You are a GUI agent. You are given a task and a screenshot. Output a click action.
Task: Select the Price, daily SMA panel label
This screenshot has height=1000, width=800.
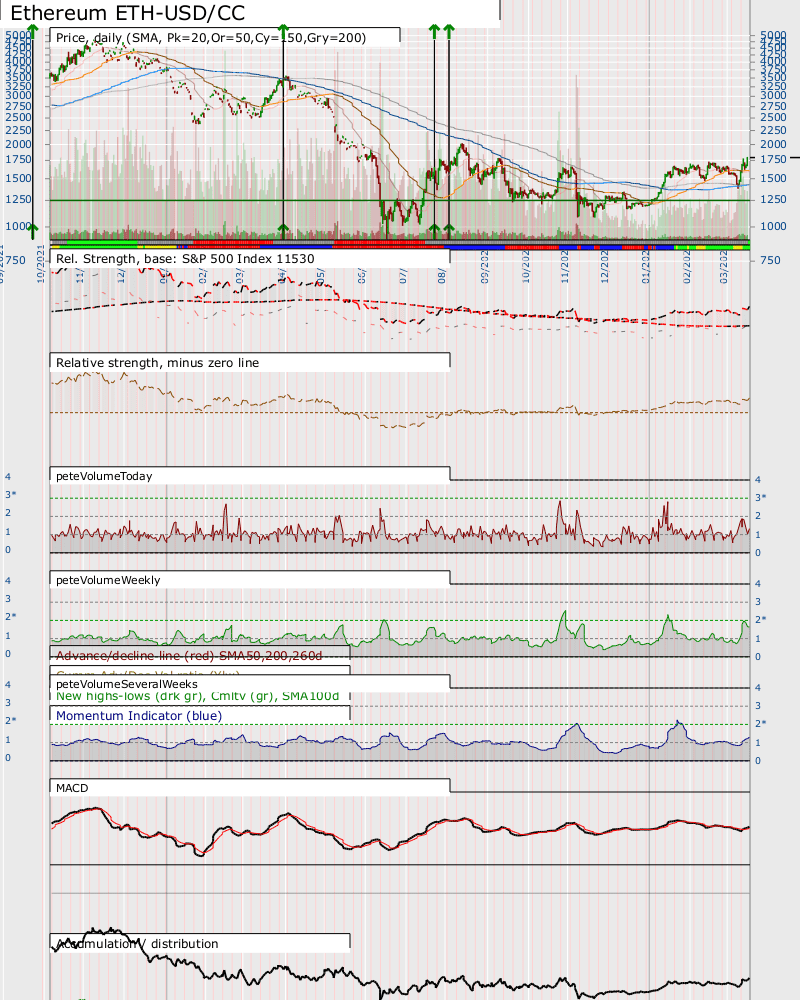[211, 38]
